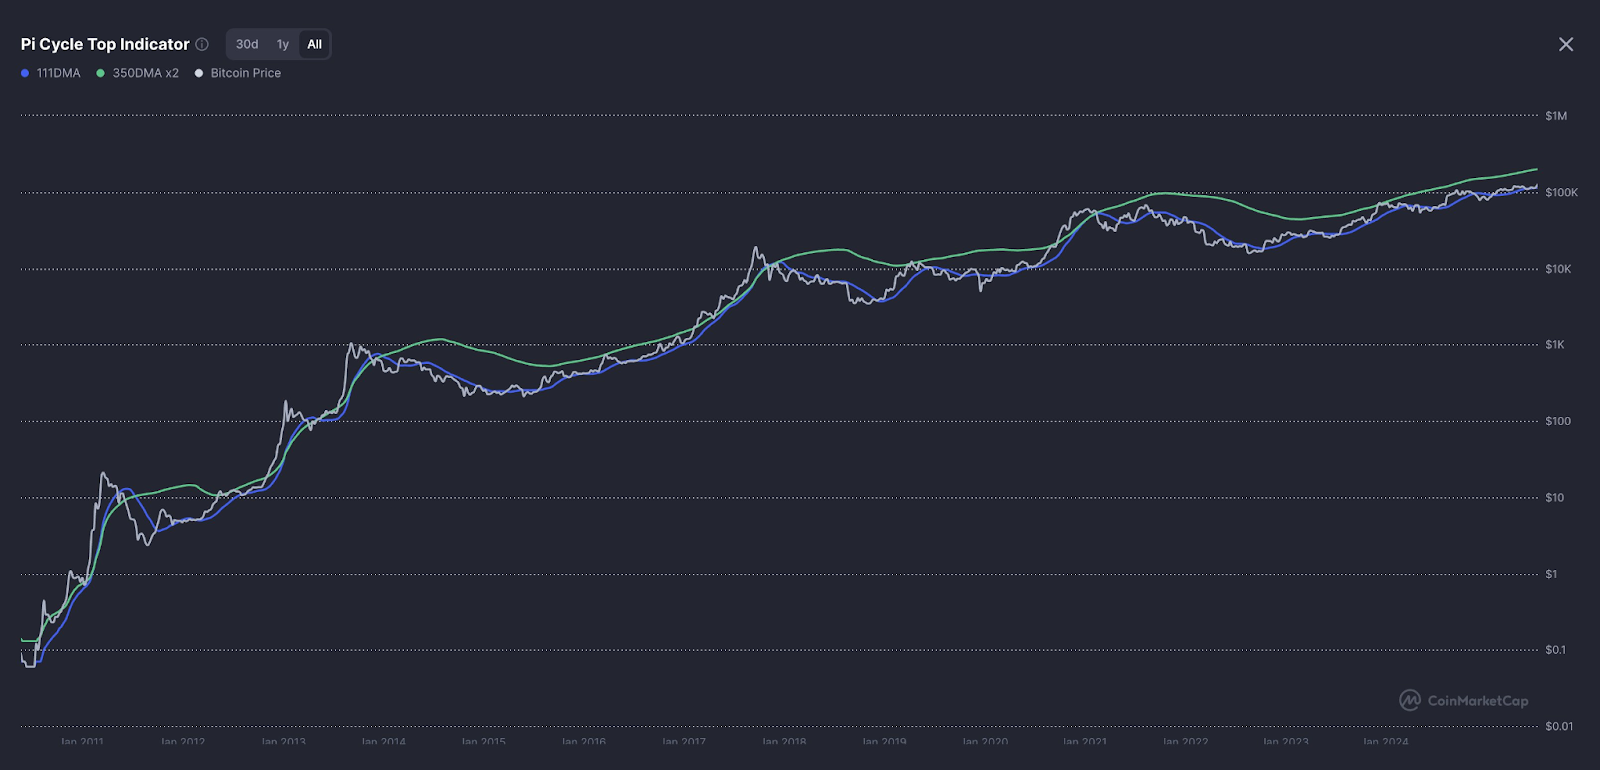Viewport: 1600px width, 770px height.
Task: Click the Pi Cycle Top Indicator title
Action: tap(105, 44)
